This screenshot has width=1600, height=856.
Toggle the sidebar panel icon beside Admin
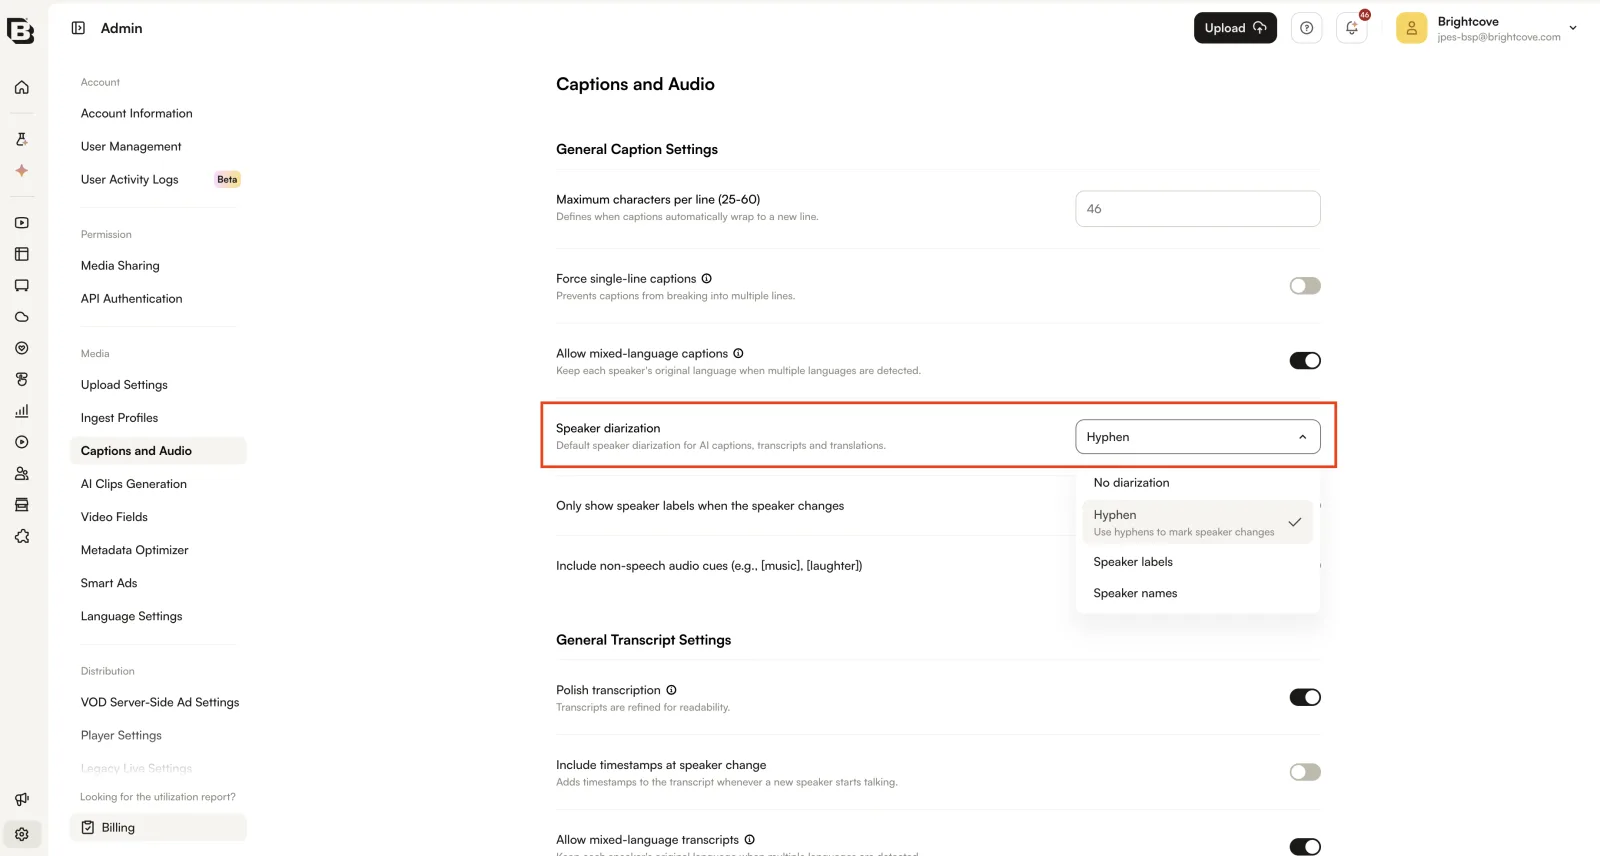click(78, 28)
